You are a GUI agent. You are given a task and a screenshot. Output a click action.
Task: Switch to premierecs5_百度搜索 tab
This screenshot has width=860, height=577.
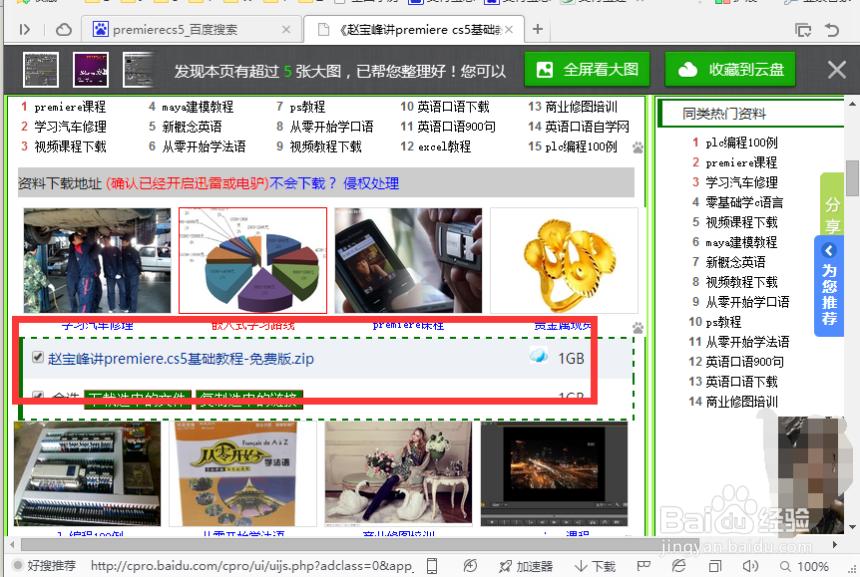191,30
